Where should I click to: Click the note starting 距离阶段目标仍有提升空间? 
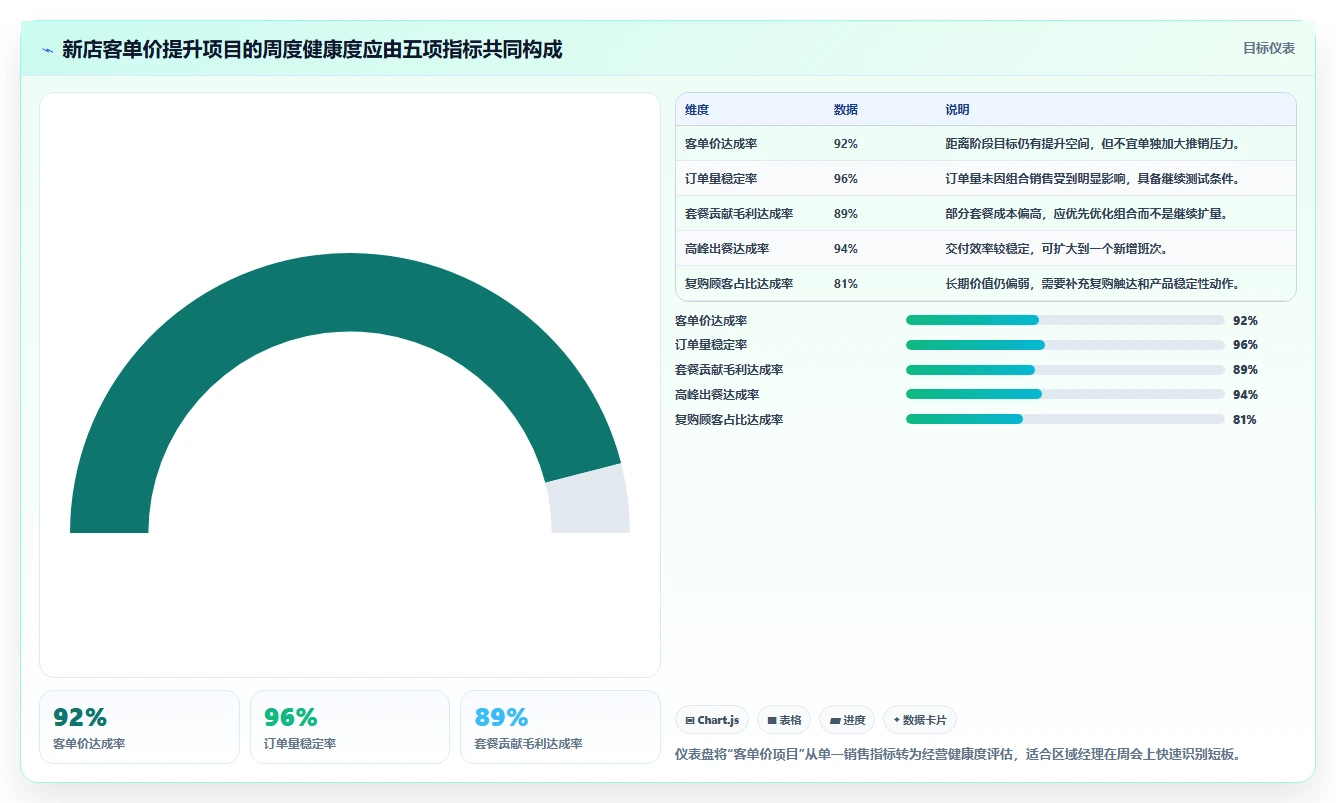tap(1093, 144)
